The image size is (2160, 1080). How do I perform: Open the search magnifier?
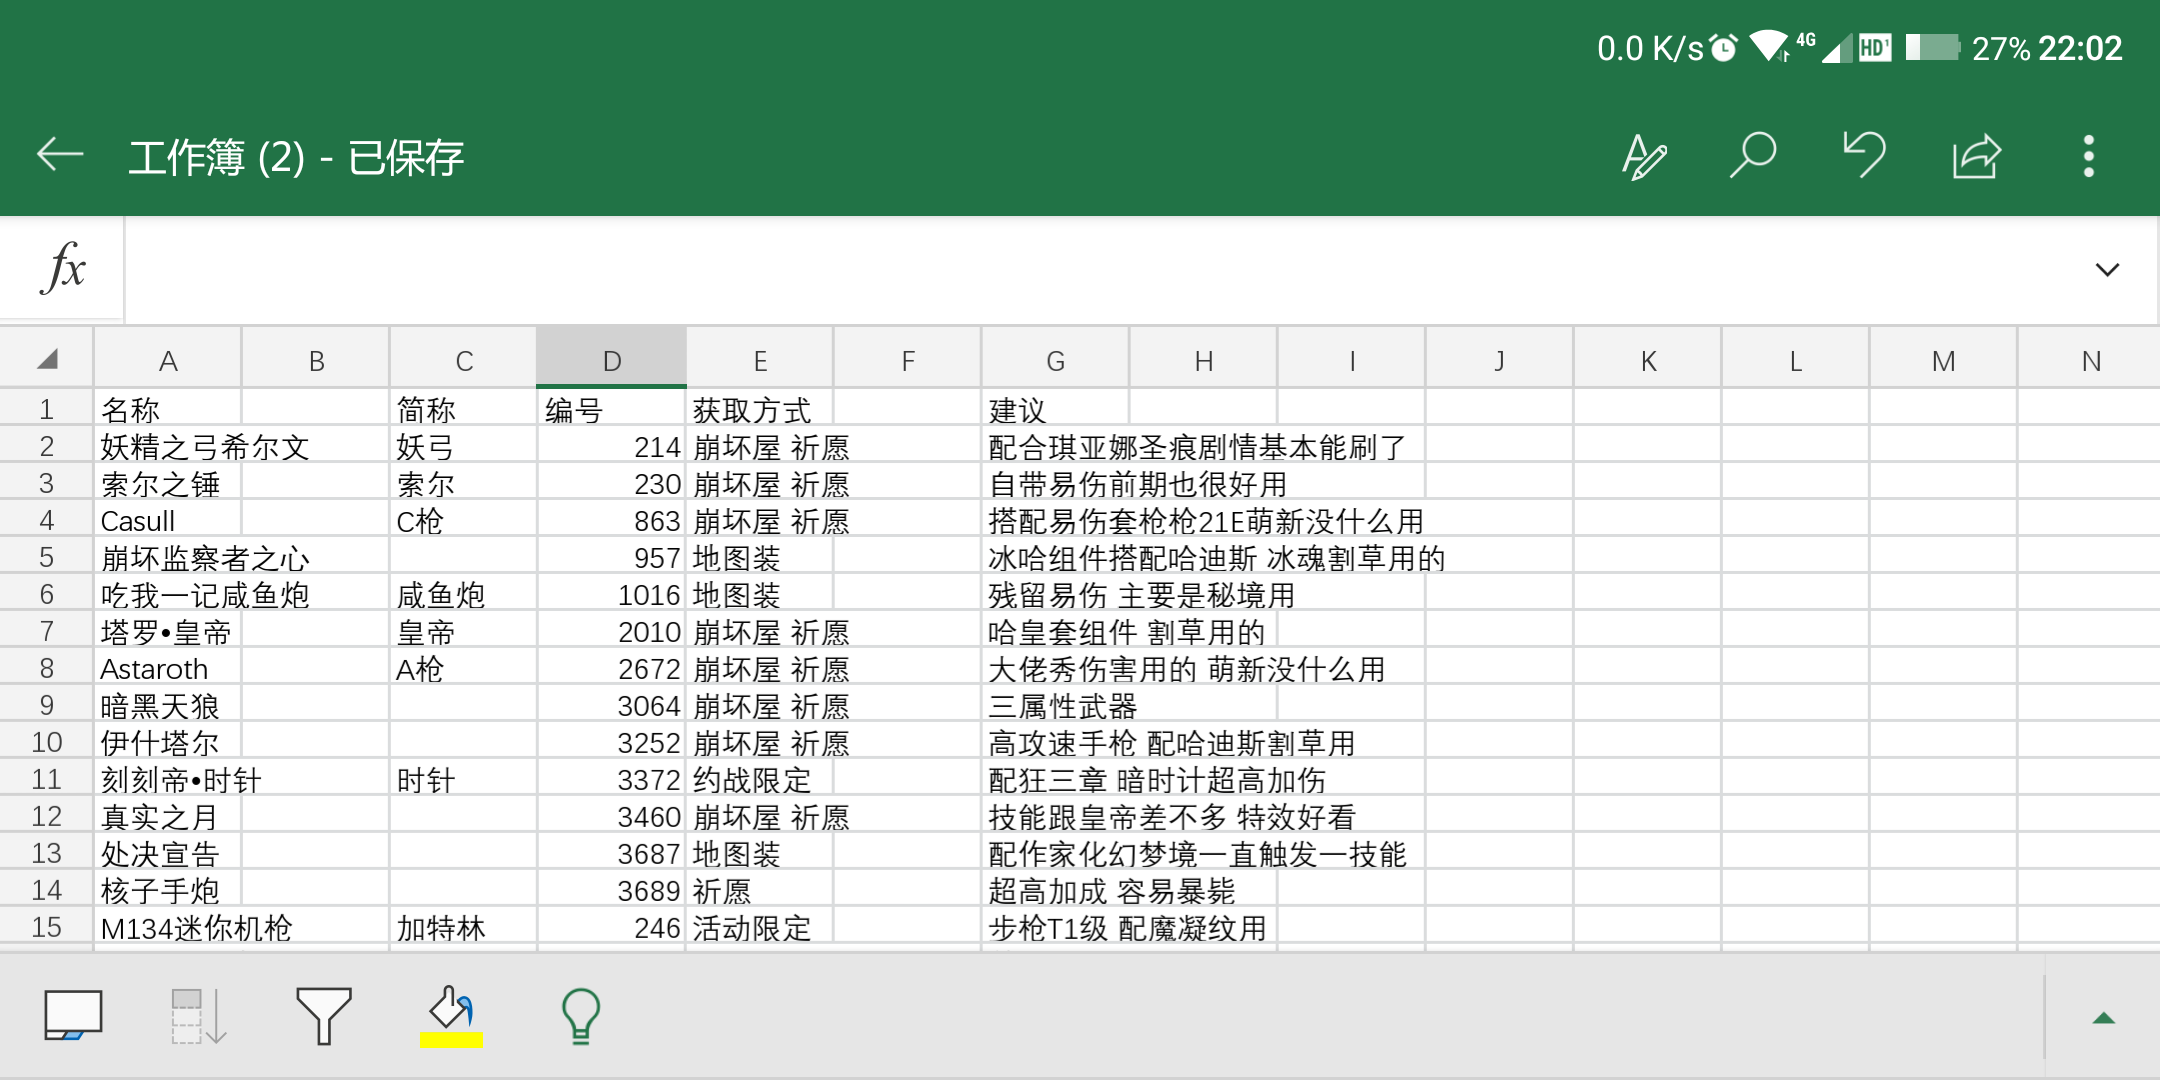pos(1753,156)
